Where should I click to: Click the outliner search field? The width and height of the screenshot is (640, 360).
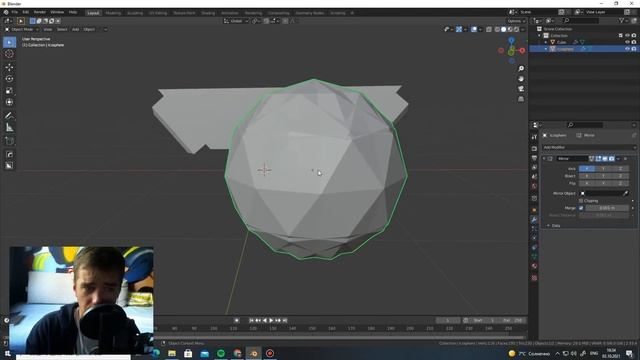click(581, 20)
